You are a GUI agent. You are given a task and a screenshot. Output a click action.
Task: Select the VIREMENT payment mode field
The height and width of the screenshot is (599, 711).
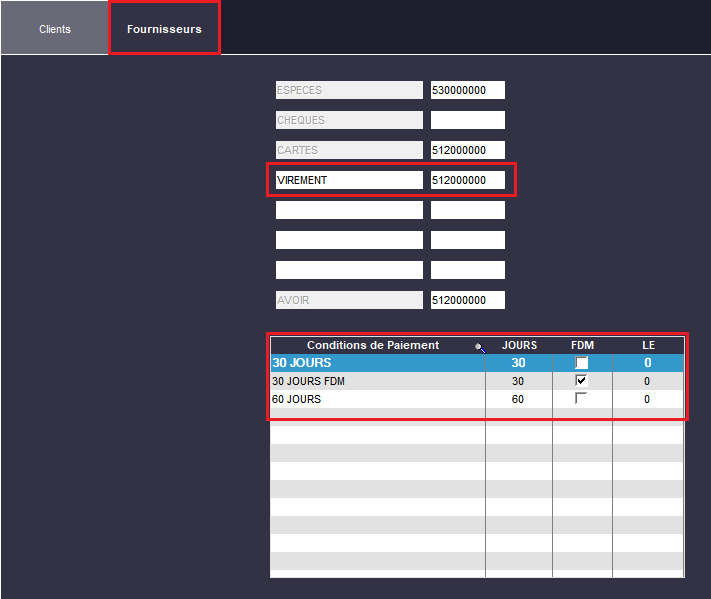pos(349,180)
